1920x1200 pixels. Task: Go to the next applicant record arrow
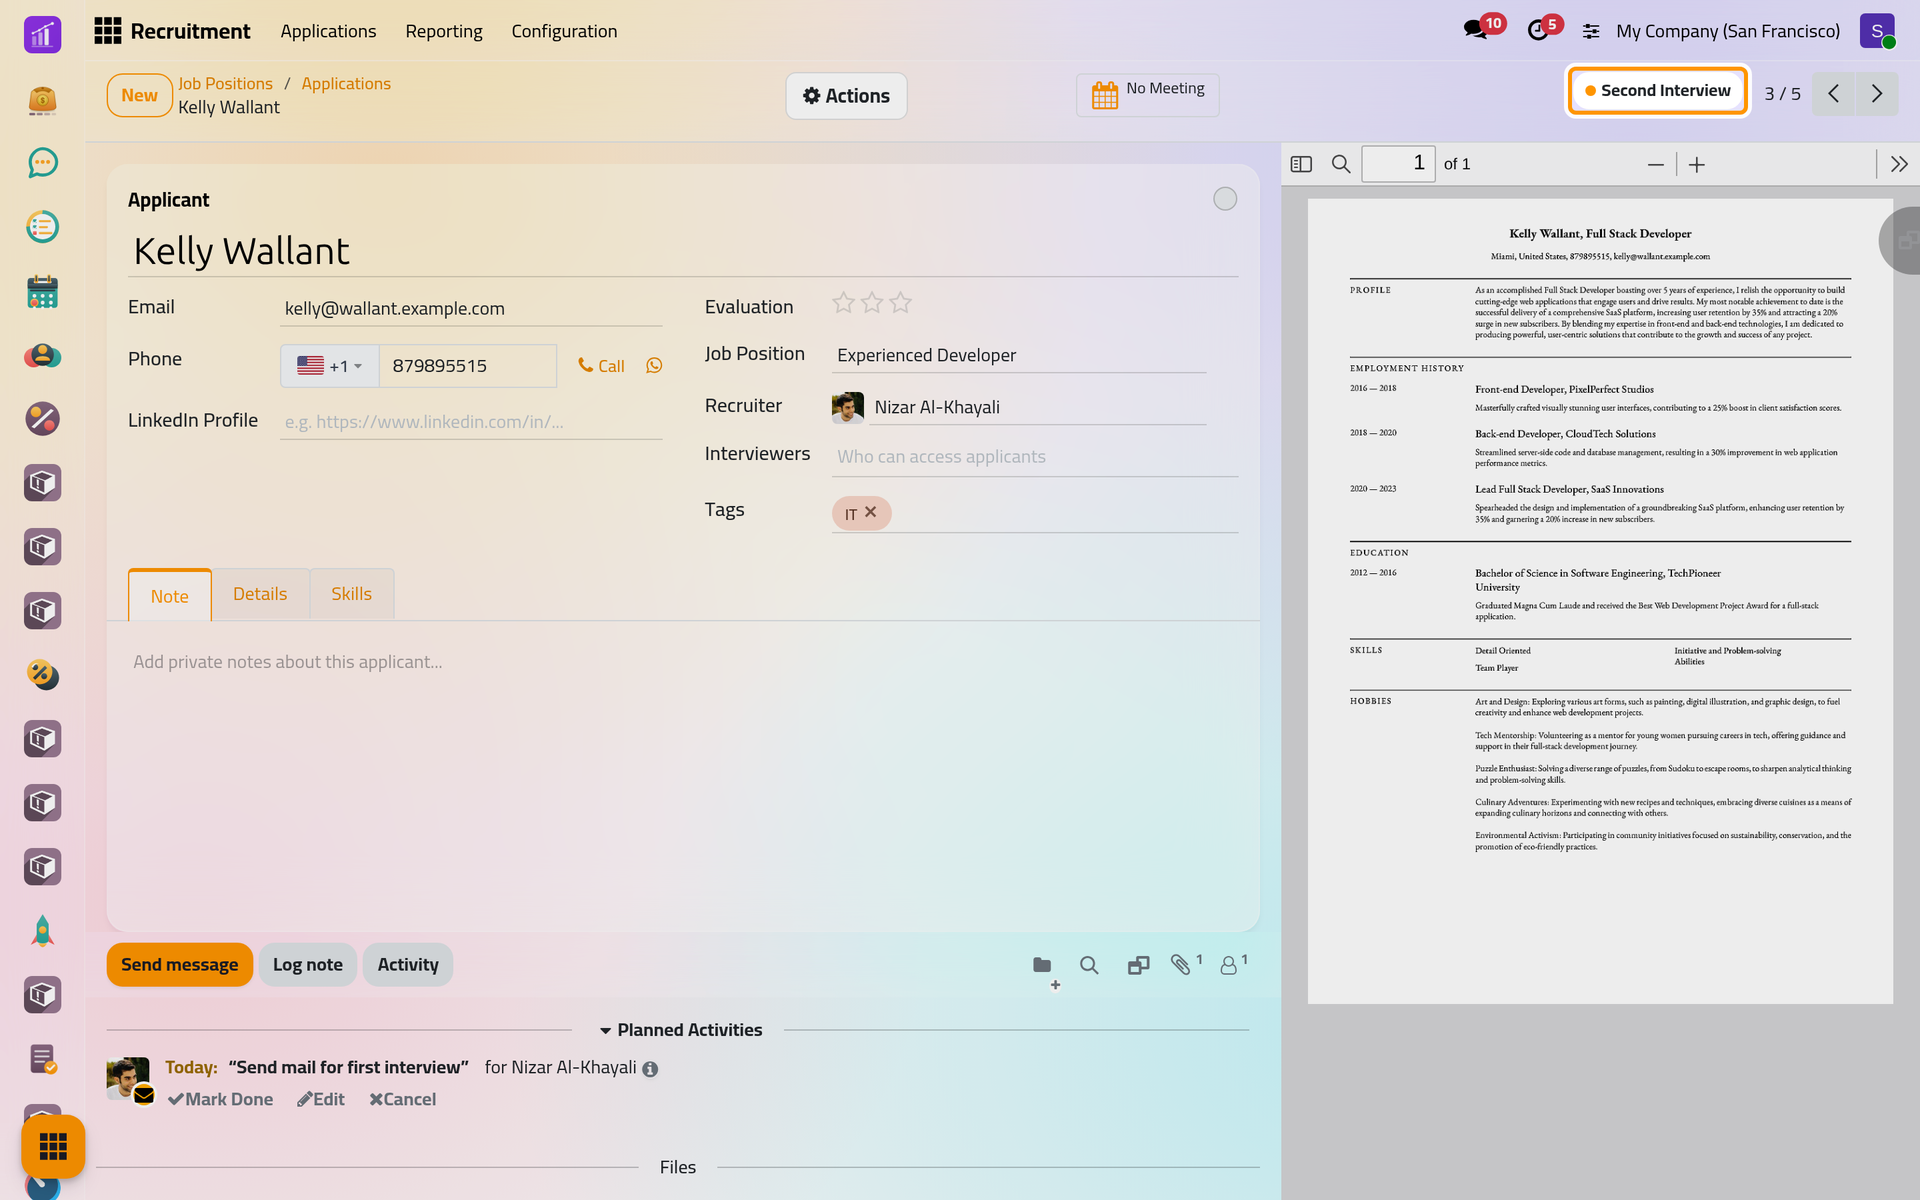coord(1877,94)
